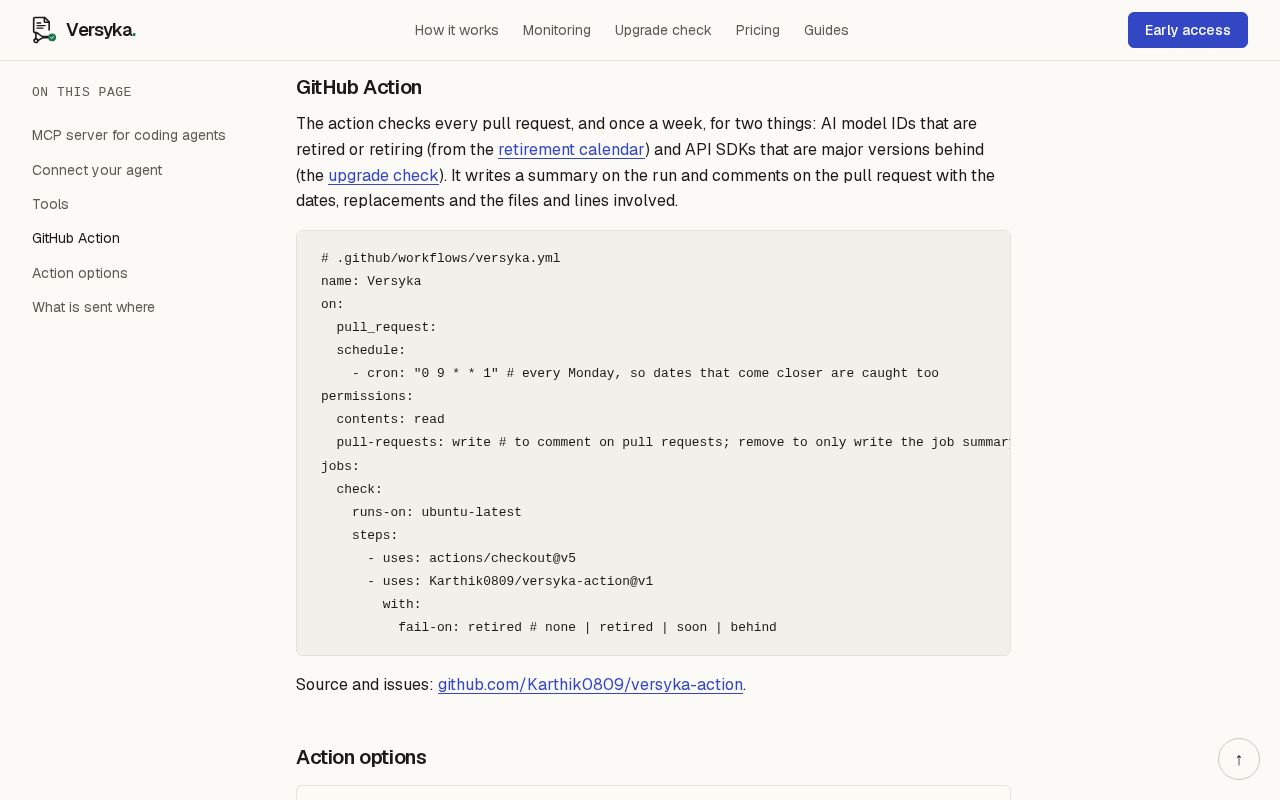Go to Tools section in sidebar
1280x800 pixels.
coord(50,204)
